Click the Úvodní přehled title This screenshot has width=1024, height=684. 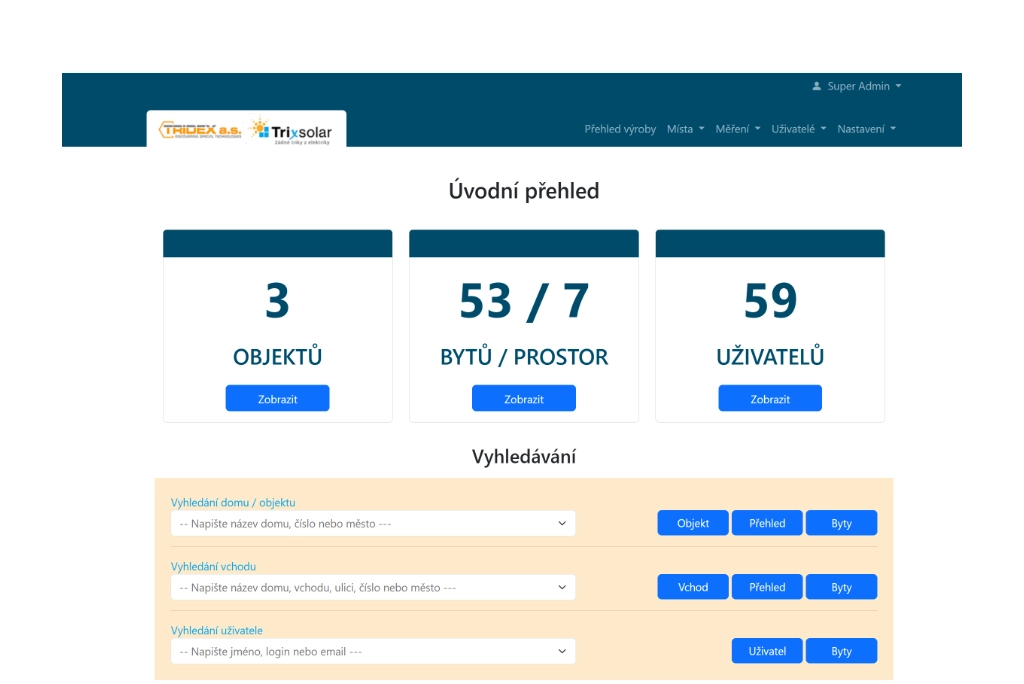524,191
